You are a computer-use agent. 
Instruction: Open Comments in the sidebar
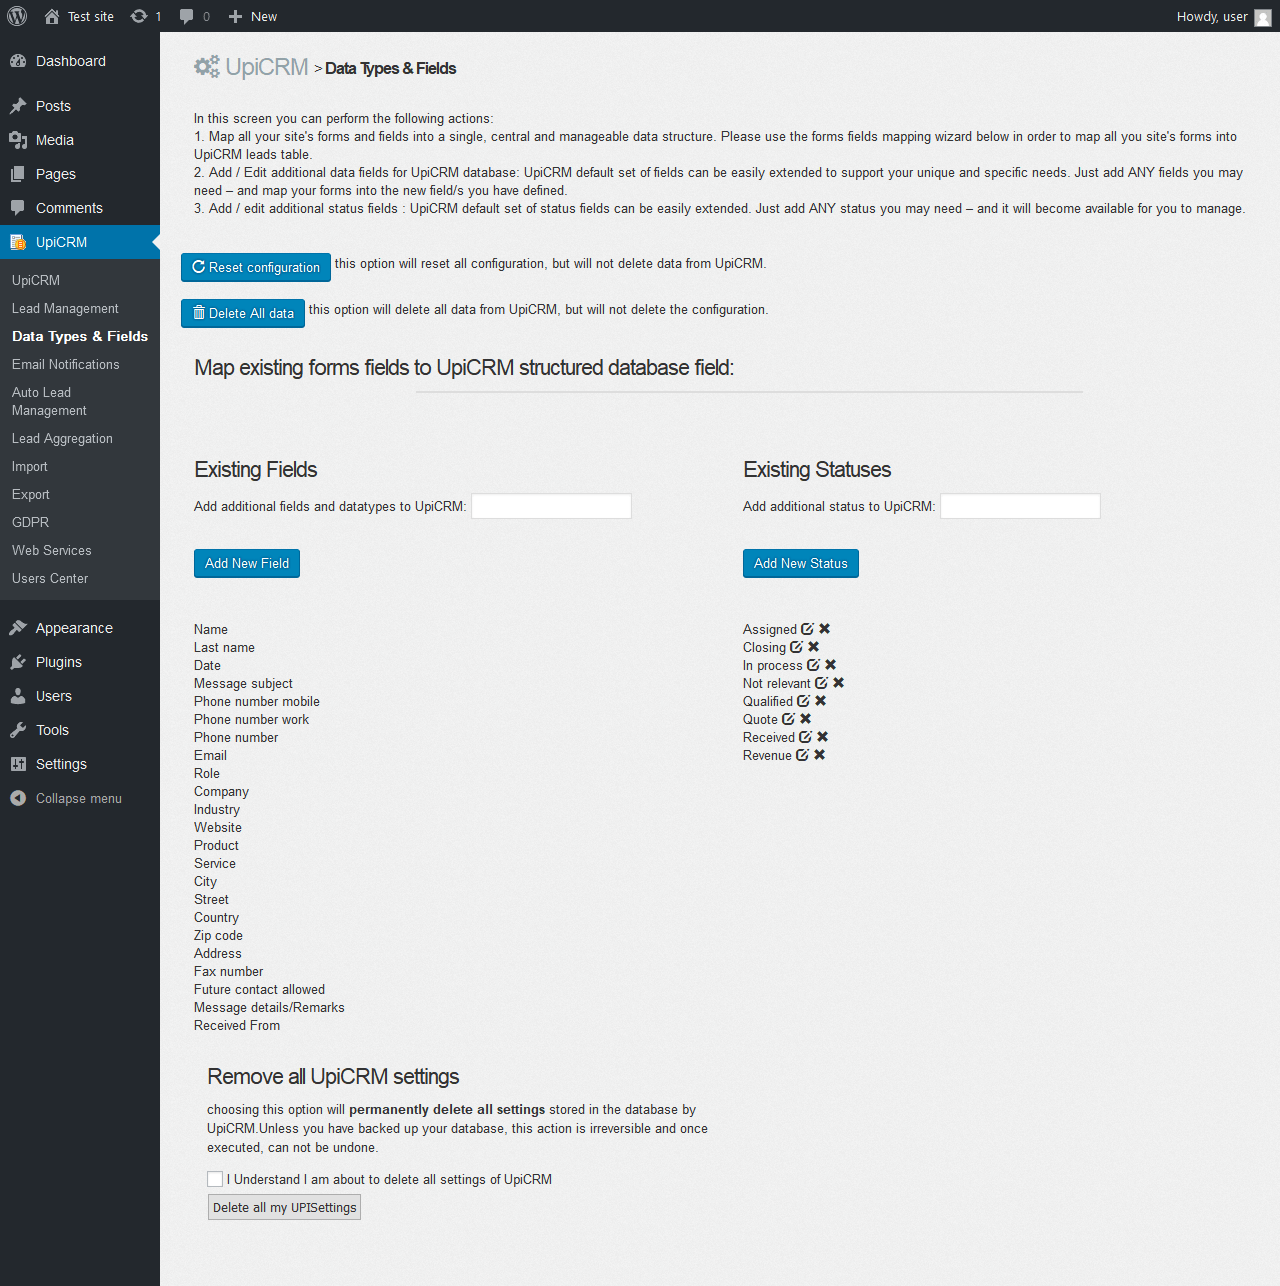80,208
